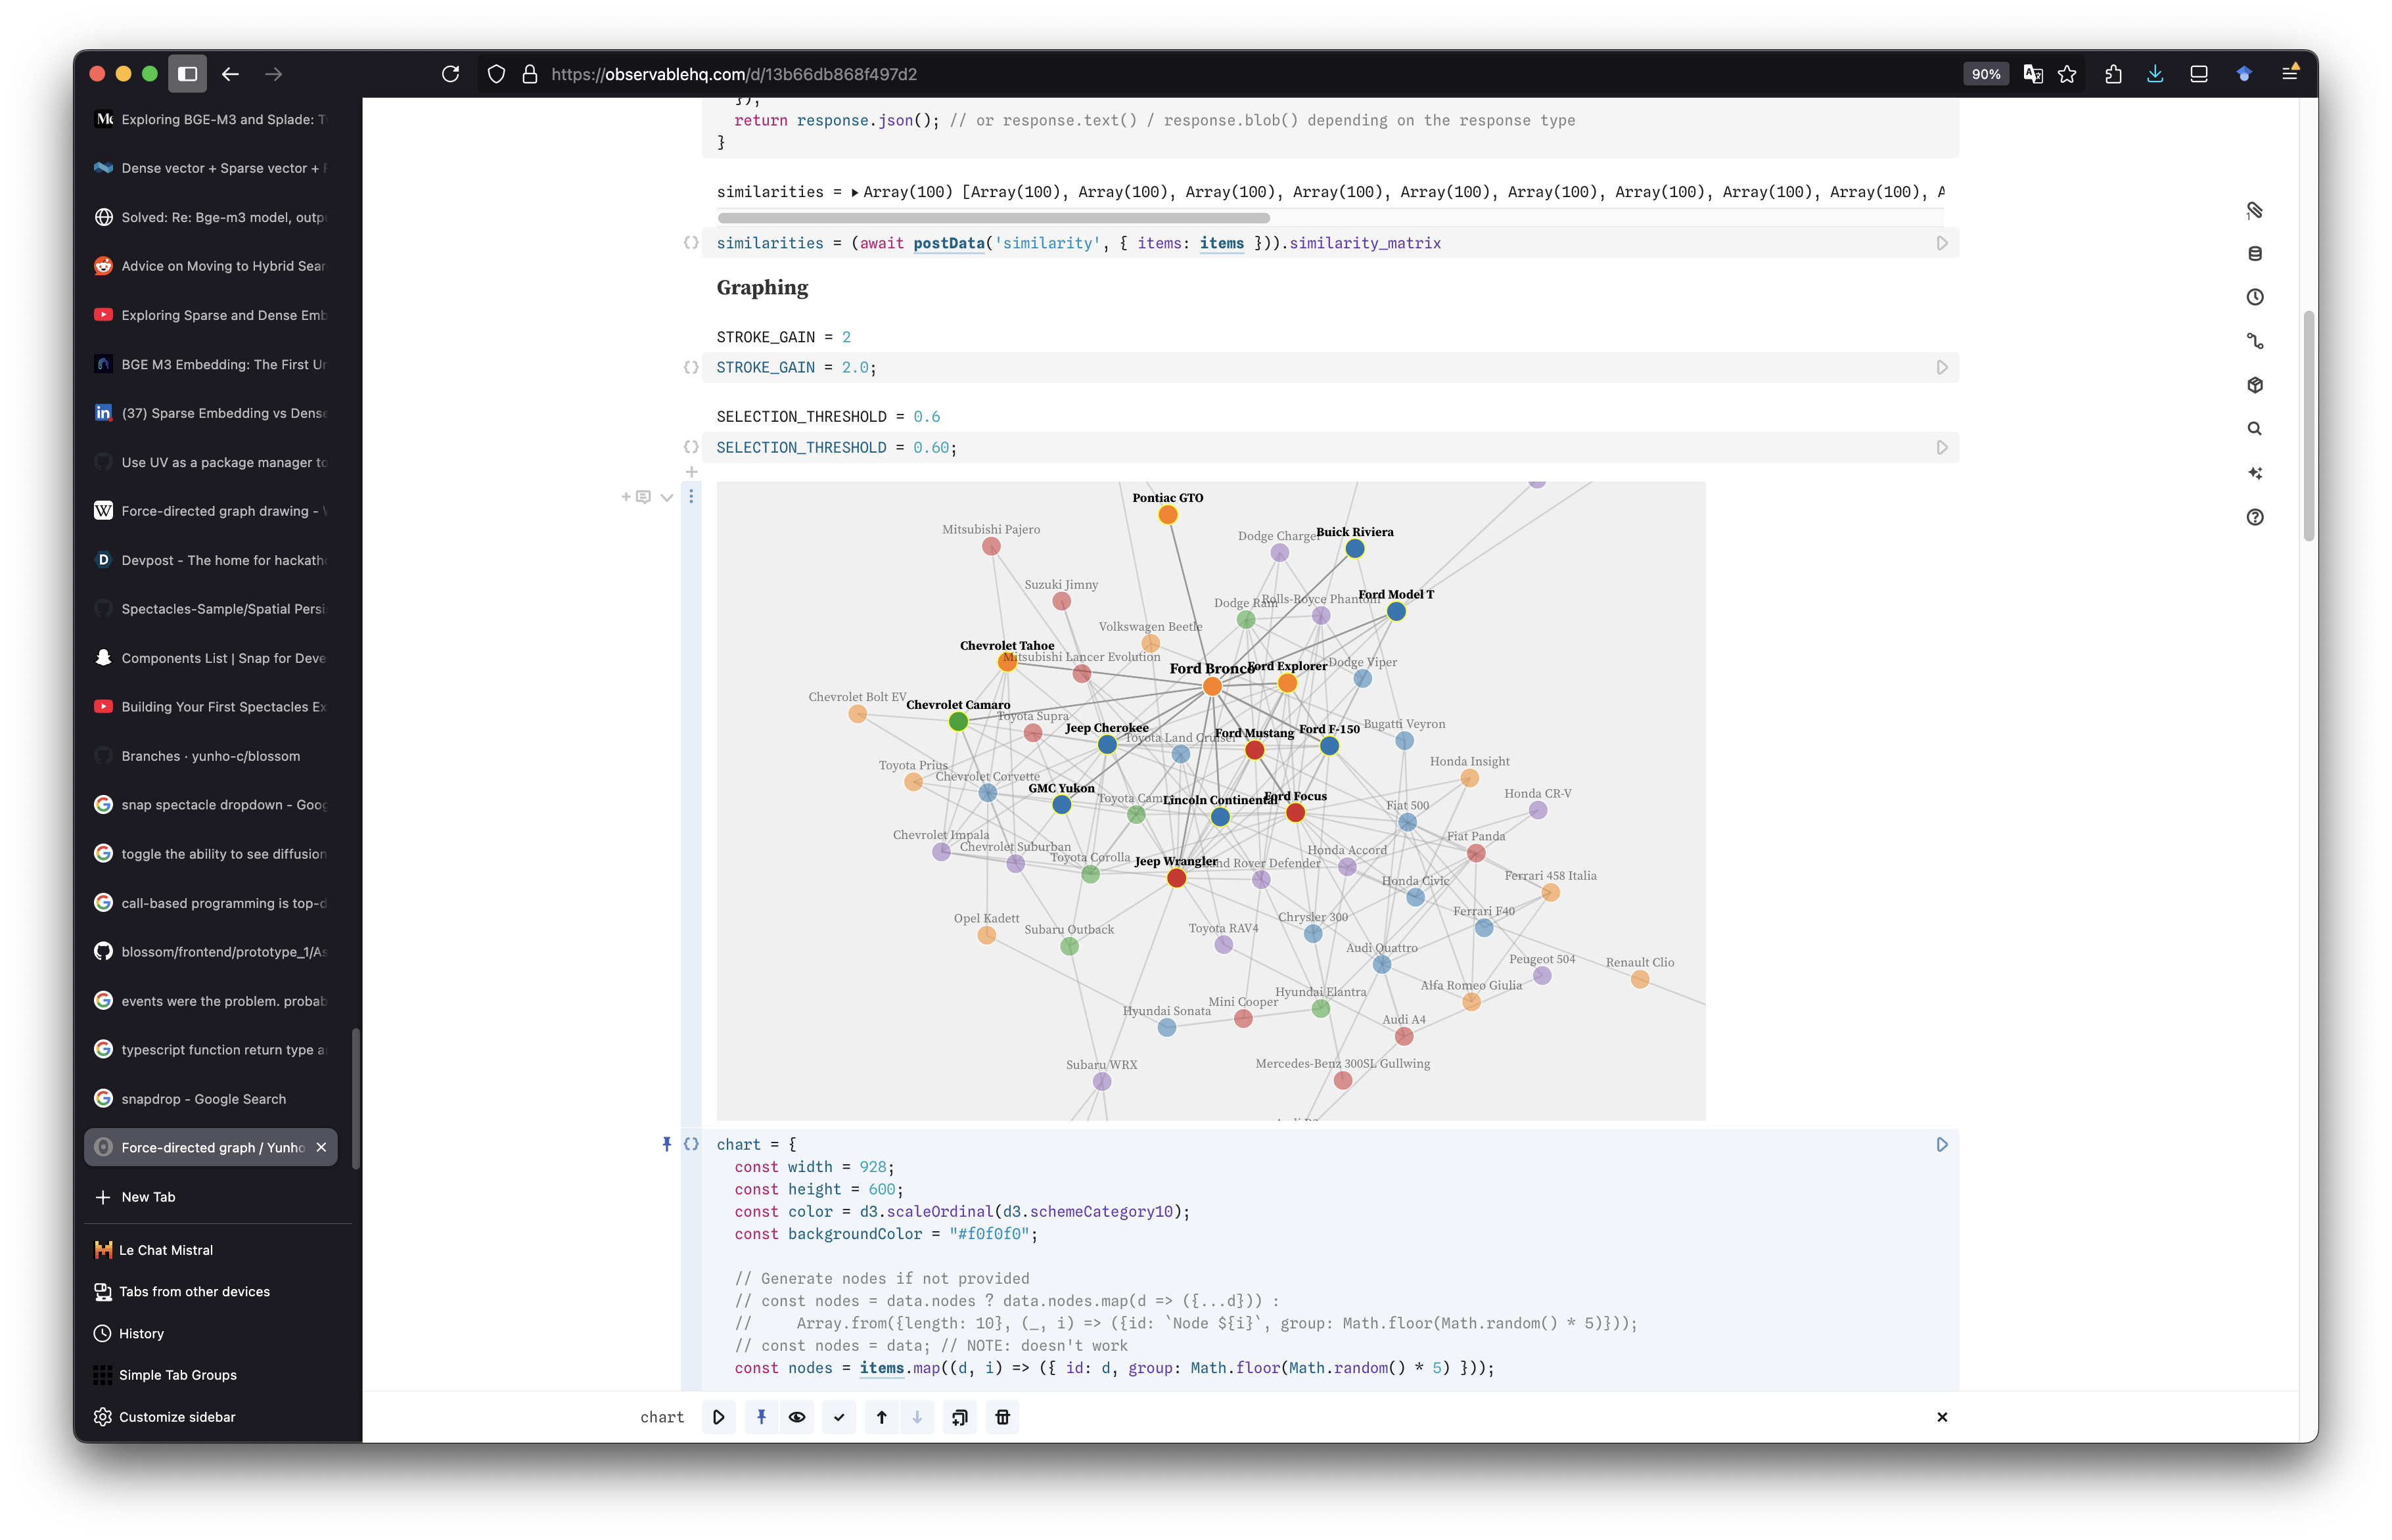Toggle chart cell visibility eye icon
Screen dimensions: 2392x1540
point(797,1417)
